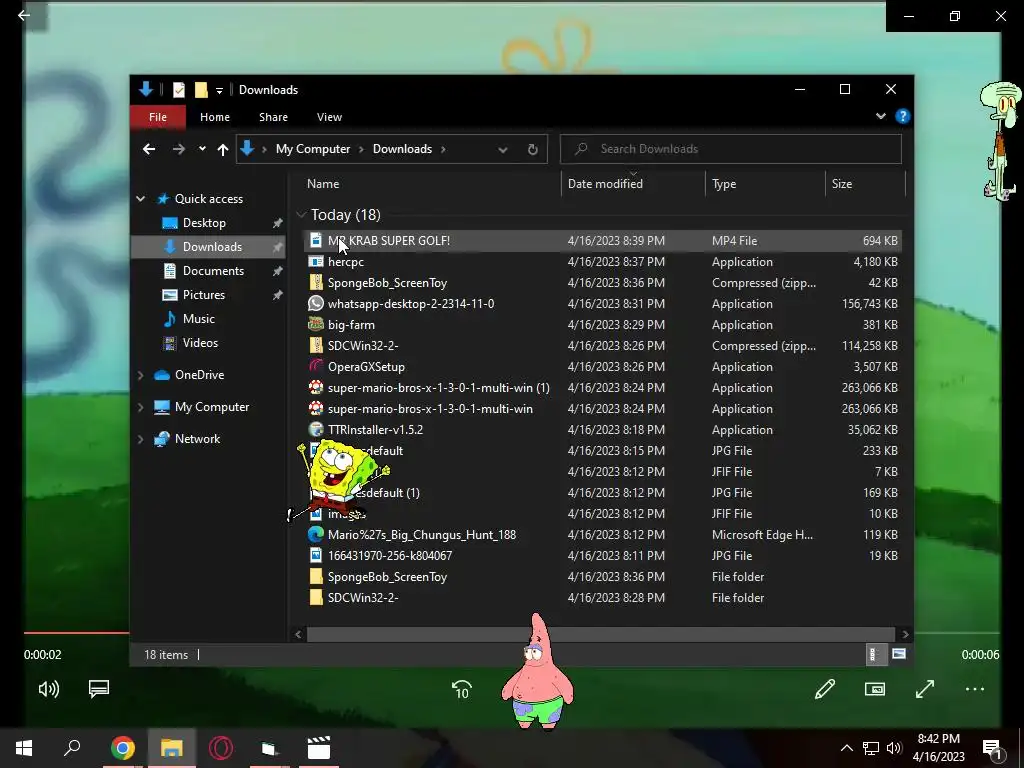Select Desktop in Quick access

(204, 223)
